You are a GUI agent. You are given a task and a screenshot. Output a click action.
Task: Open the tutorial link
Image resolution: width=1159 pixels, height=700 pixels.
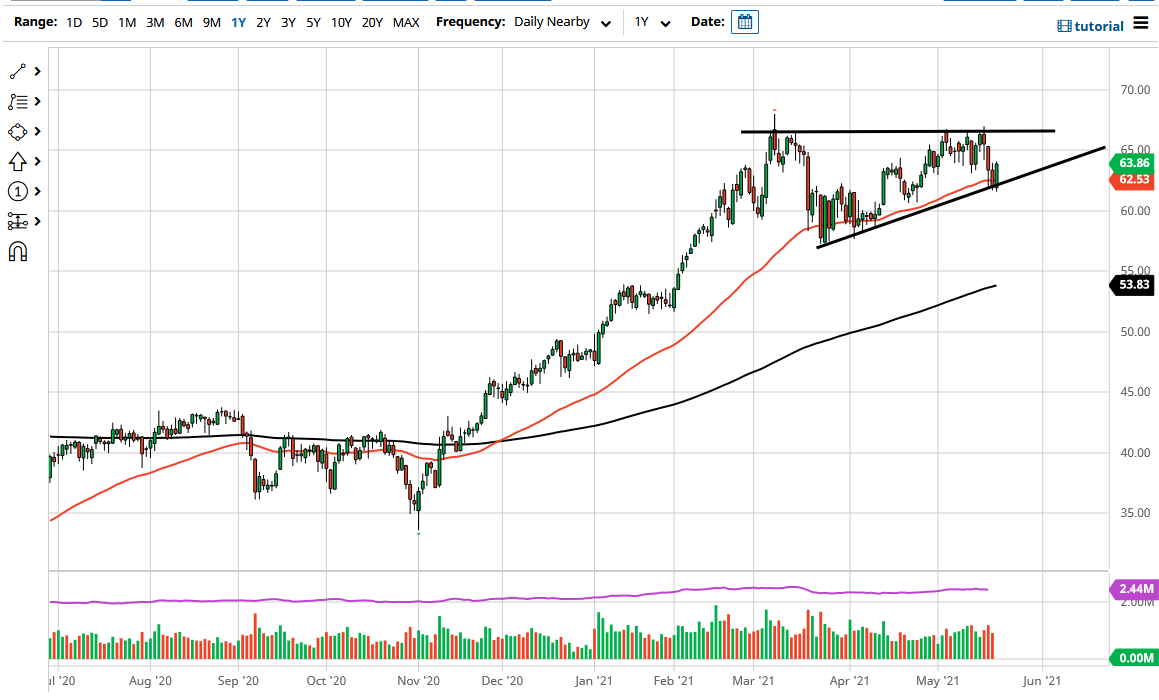point(1095,25)
